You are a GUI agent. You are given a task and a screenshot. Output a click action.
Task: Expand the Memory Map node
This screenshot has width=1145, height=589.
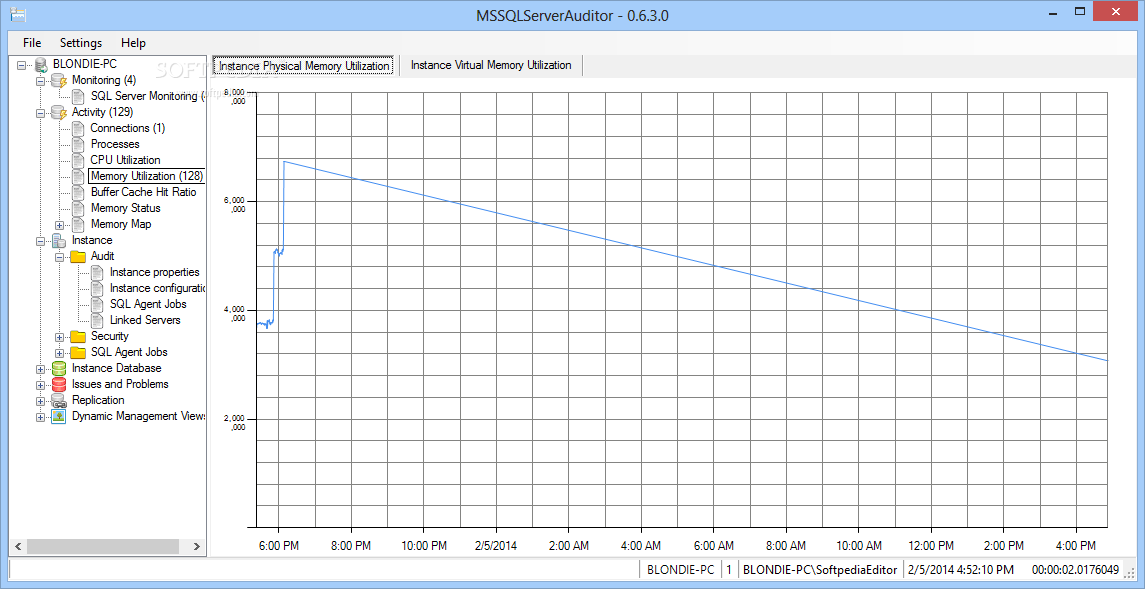(59, 225)
